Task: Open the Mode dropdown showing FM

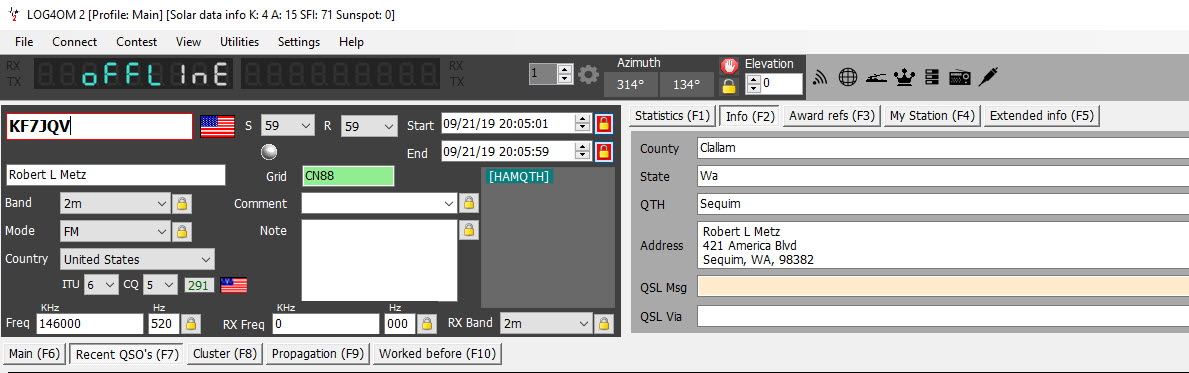Action: (x=115, y=231)
